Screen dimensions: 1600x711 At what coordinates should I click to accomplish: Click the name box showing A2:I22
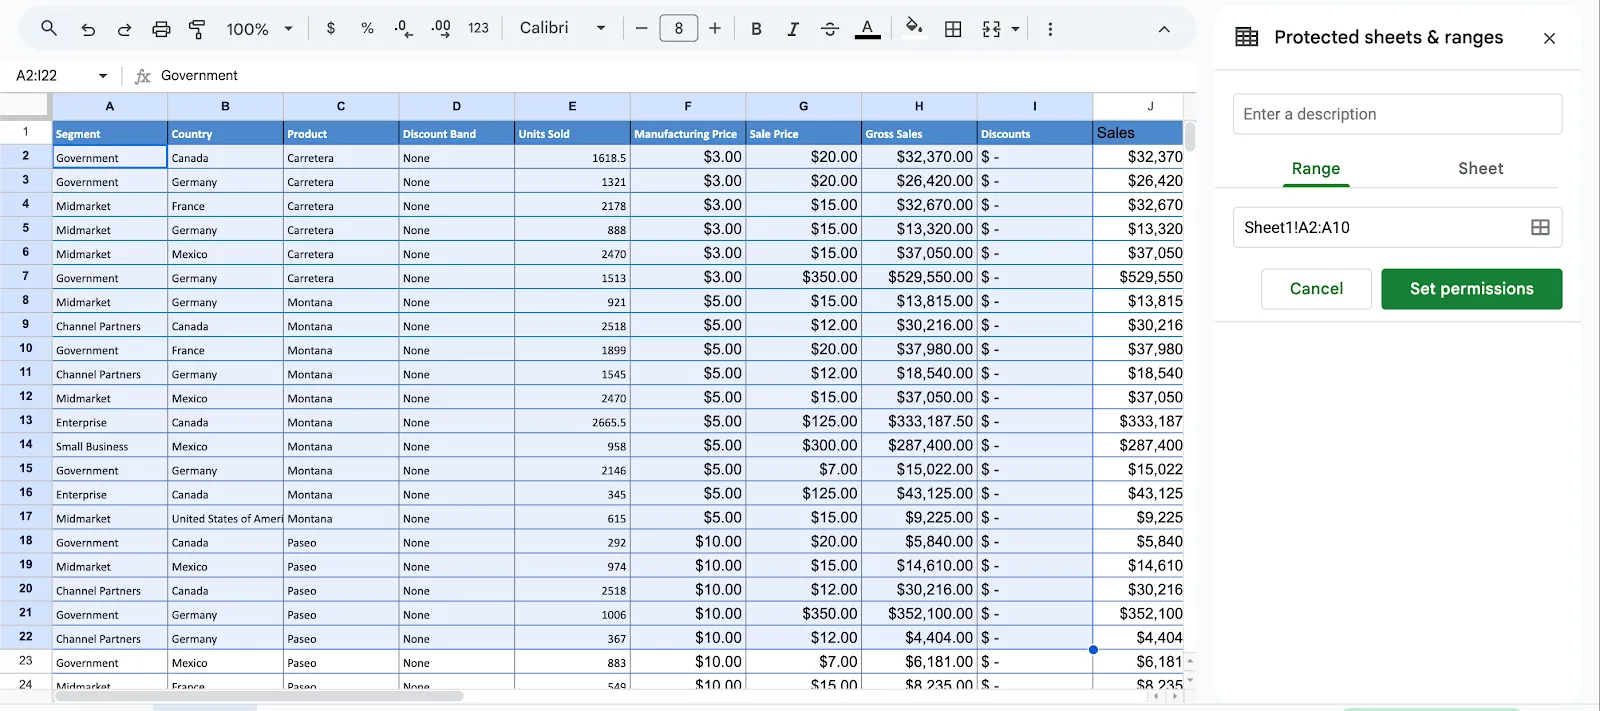coord(50,76)
